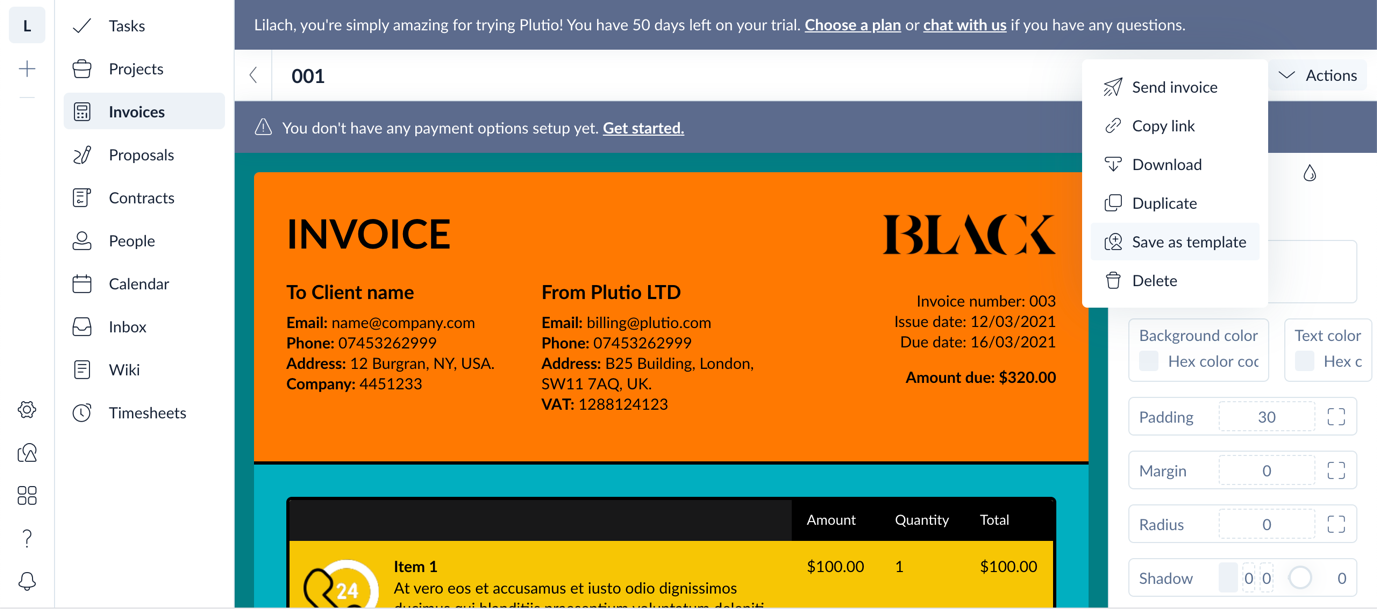Pick the Background color swatch
This screenshot has width=1377, height=611.
click(1149, 361)
